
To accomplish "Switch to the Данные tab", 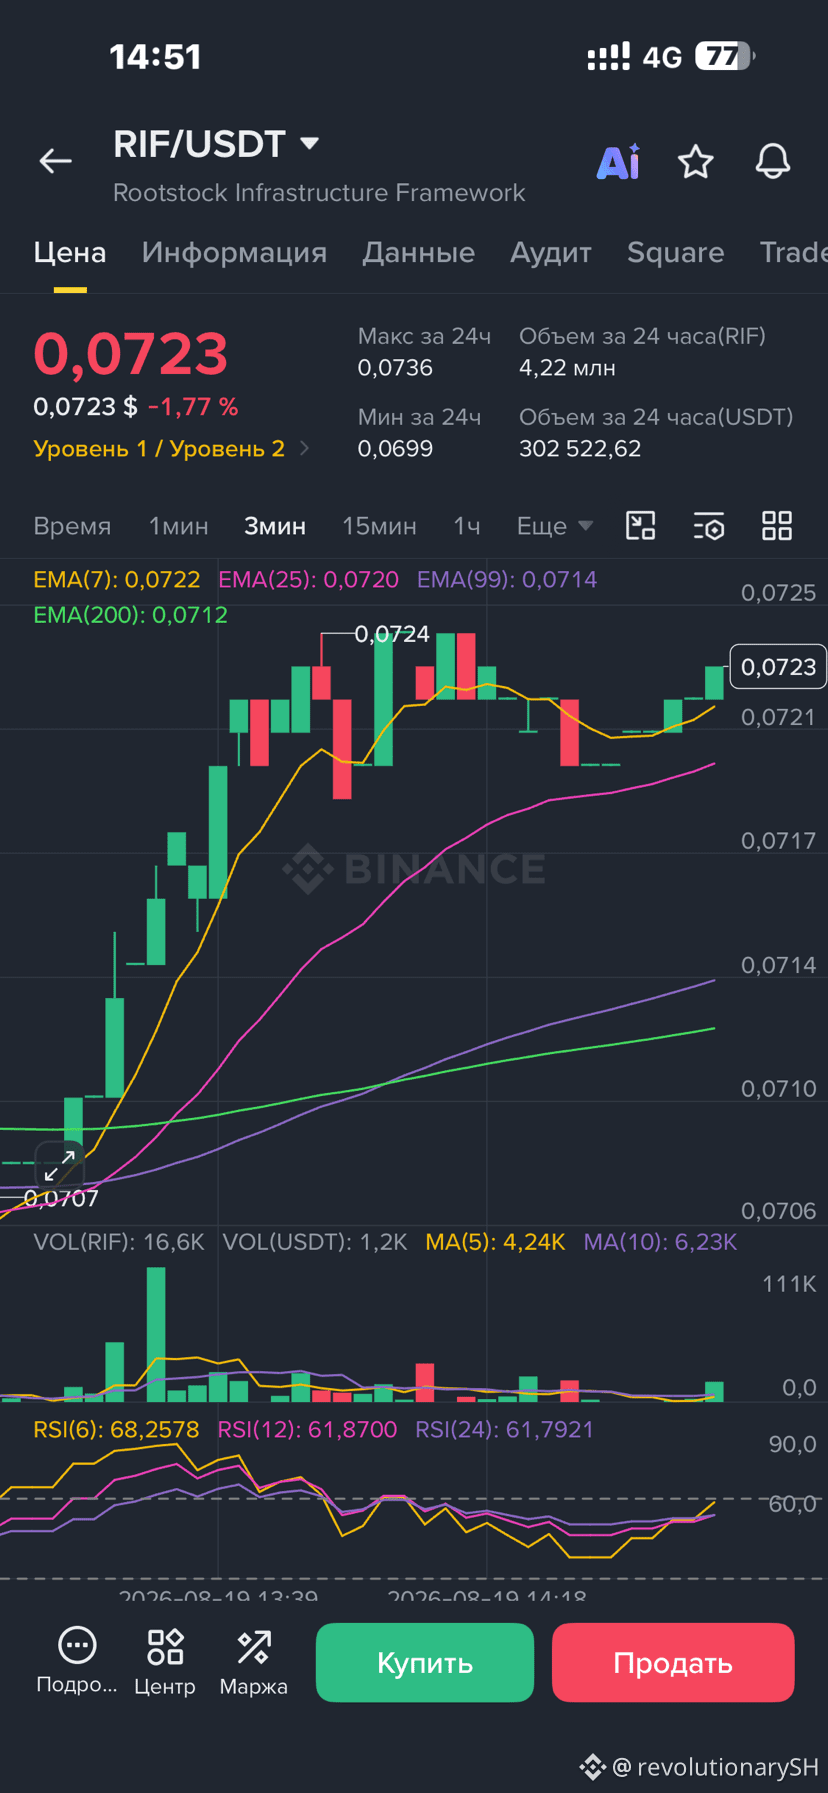I will (x=418, y=252).
